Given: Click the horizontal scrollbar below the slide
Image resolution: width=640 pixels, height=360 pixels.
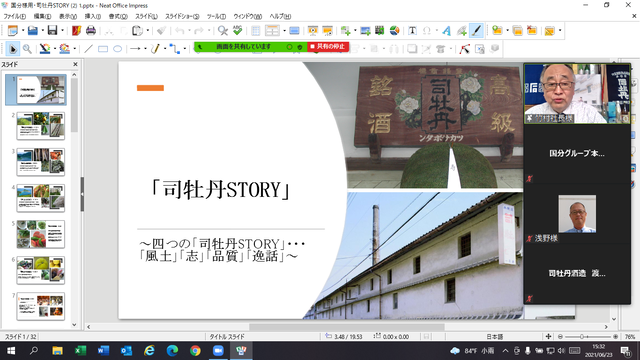Looking at the screenshot, I should pos(347,327).
